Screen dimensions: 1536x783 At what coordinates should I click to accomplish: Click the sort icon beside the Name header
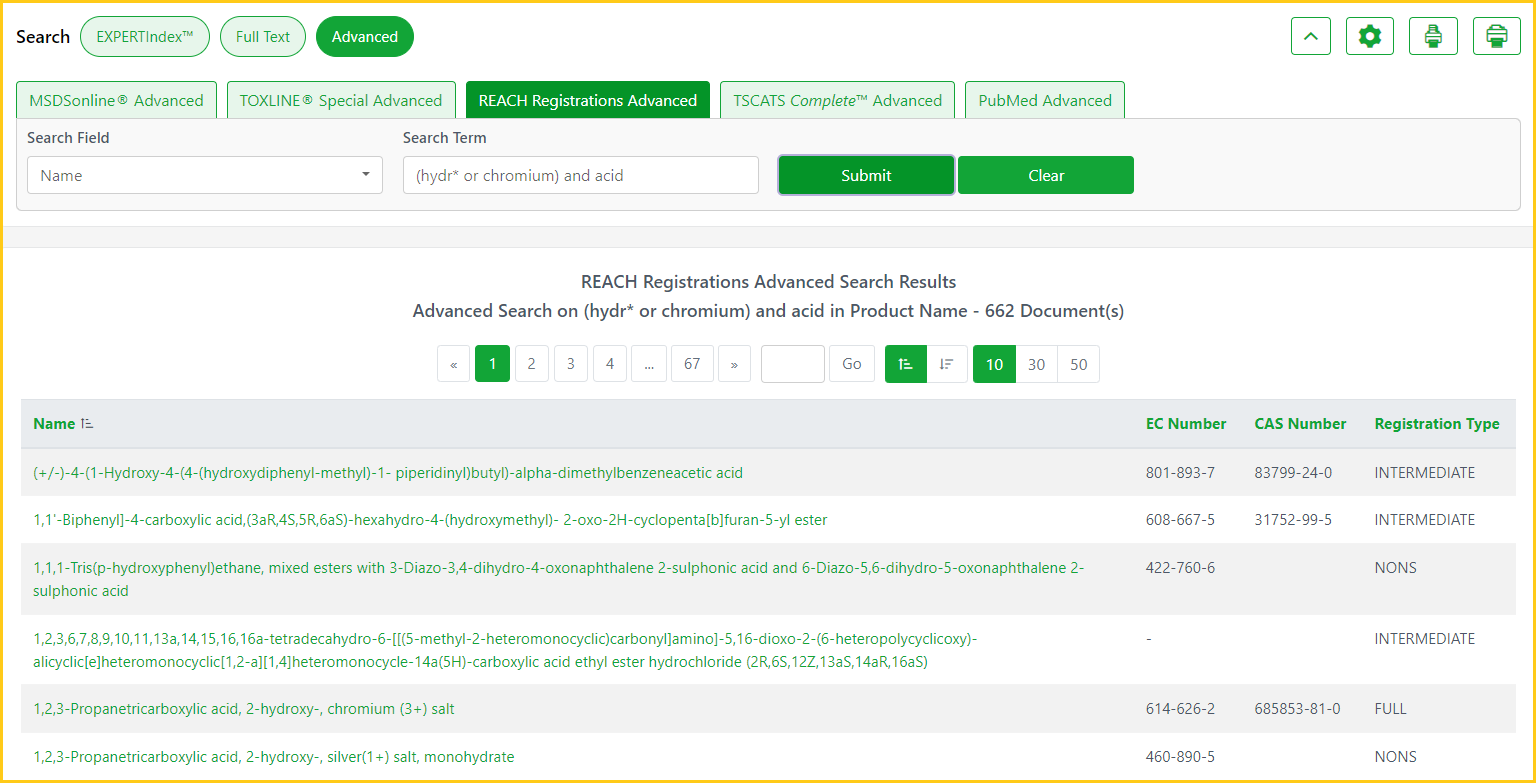point(88,424)
